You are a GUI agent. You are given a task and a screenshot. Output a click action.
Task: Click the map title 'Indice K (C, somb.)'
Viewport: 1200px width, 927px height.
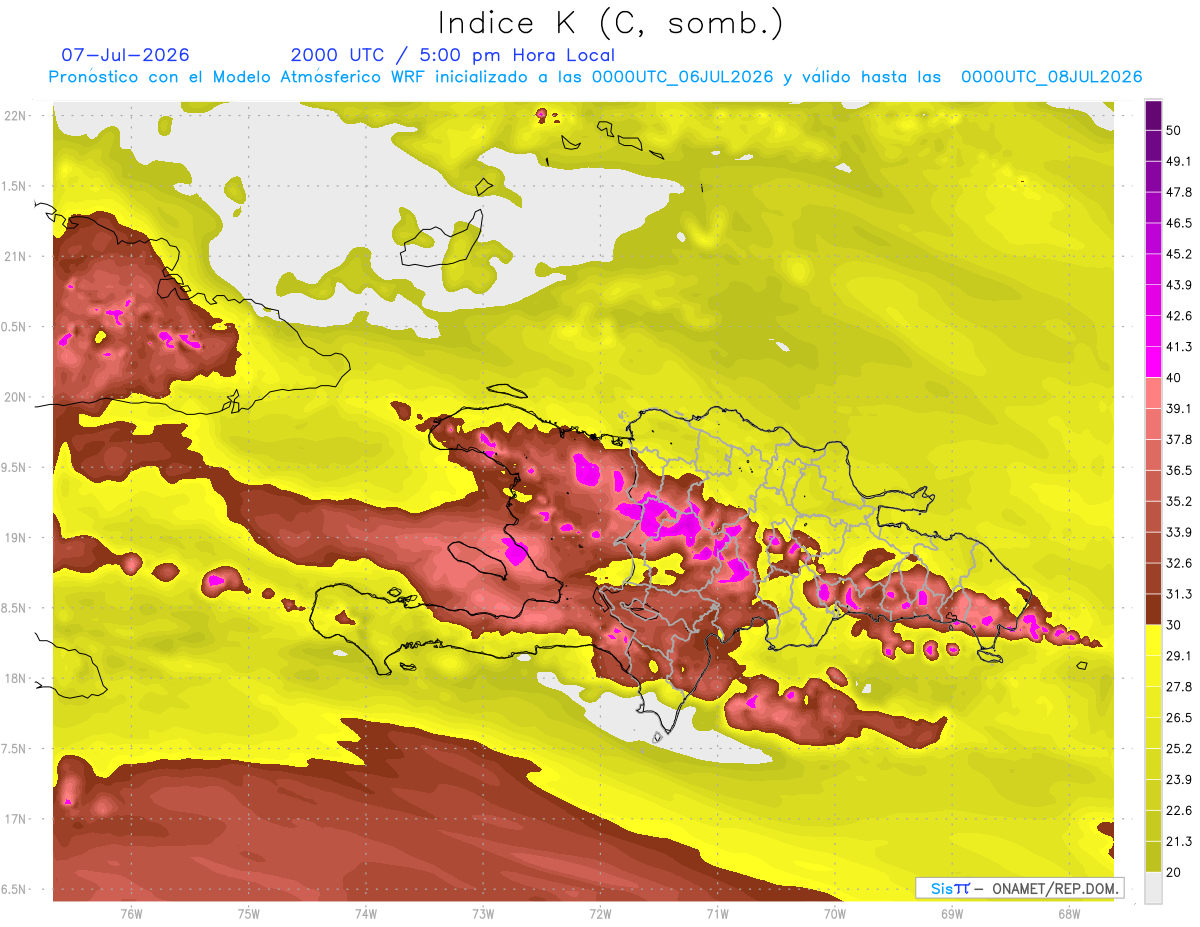[610, 23]
